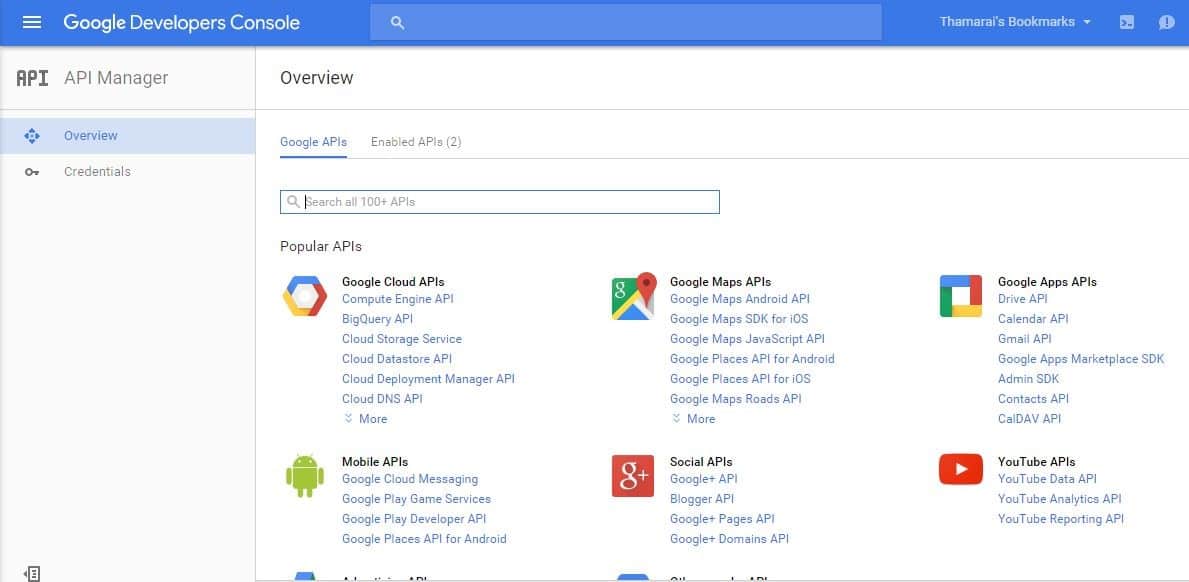The height and width of the screenshot is (582, 1189).
Task: Click the API Manager logo icon
Action: 33,78
